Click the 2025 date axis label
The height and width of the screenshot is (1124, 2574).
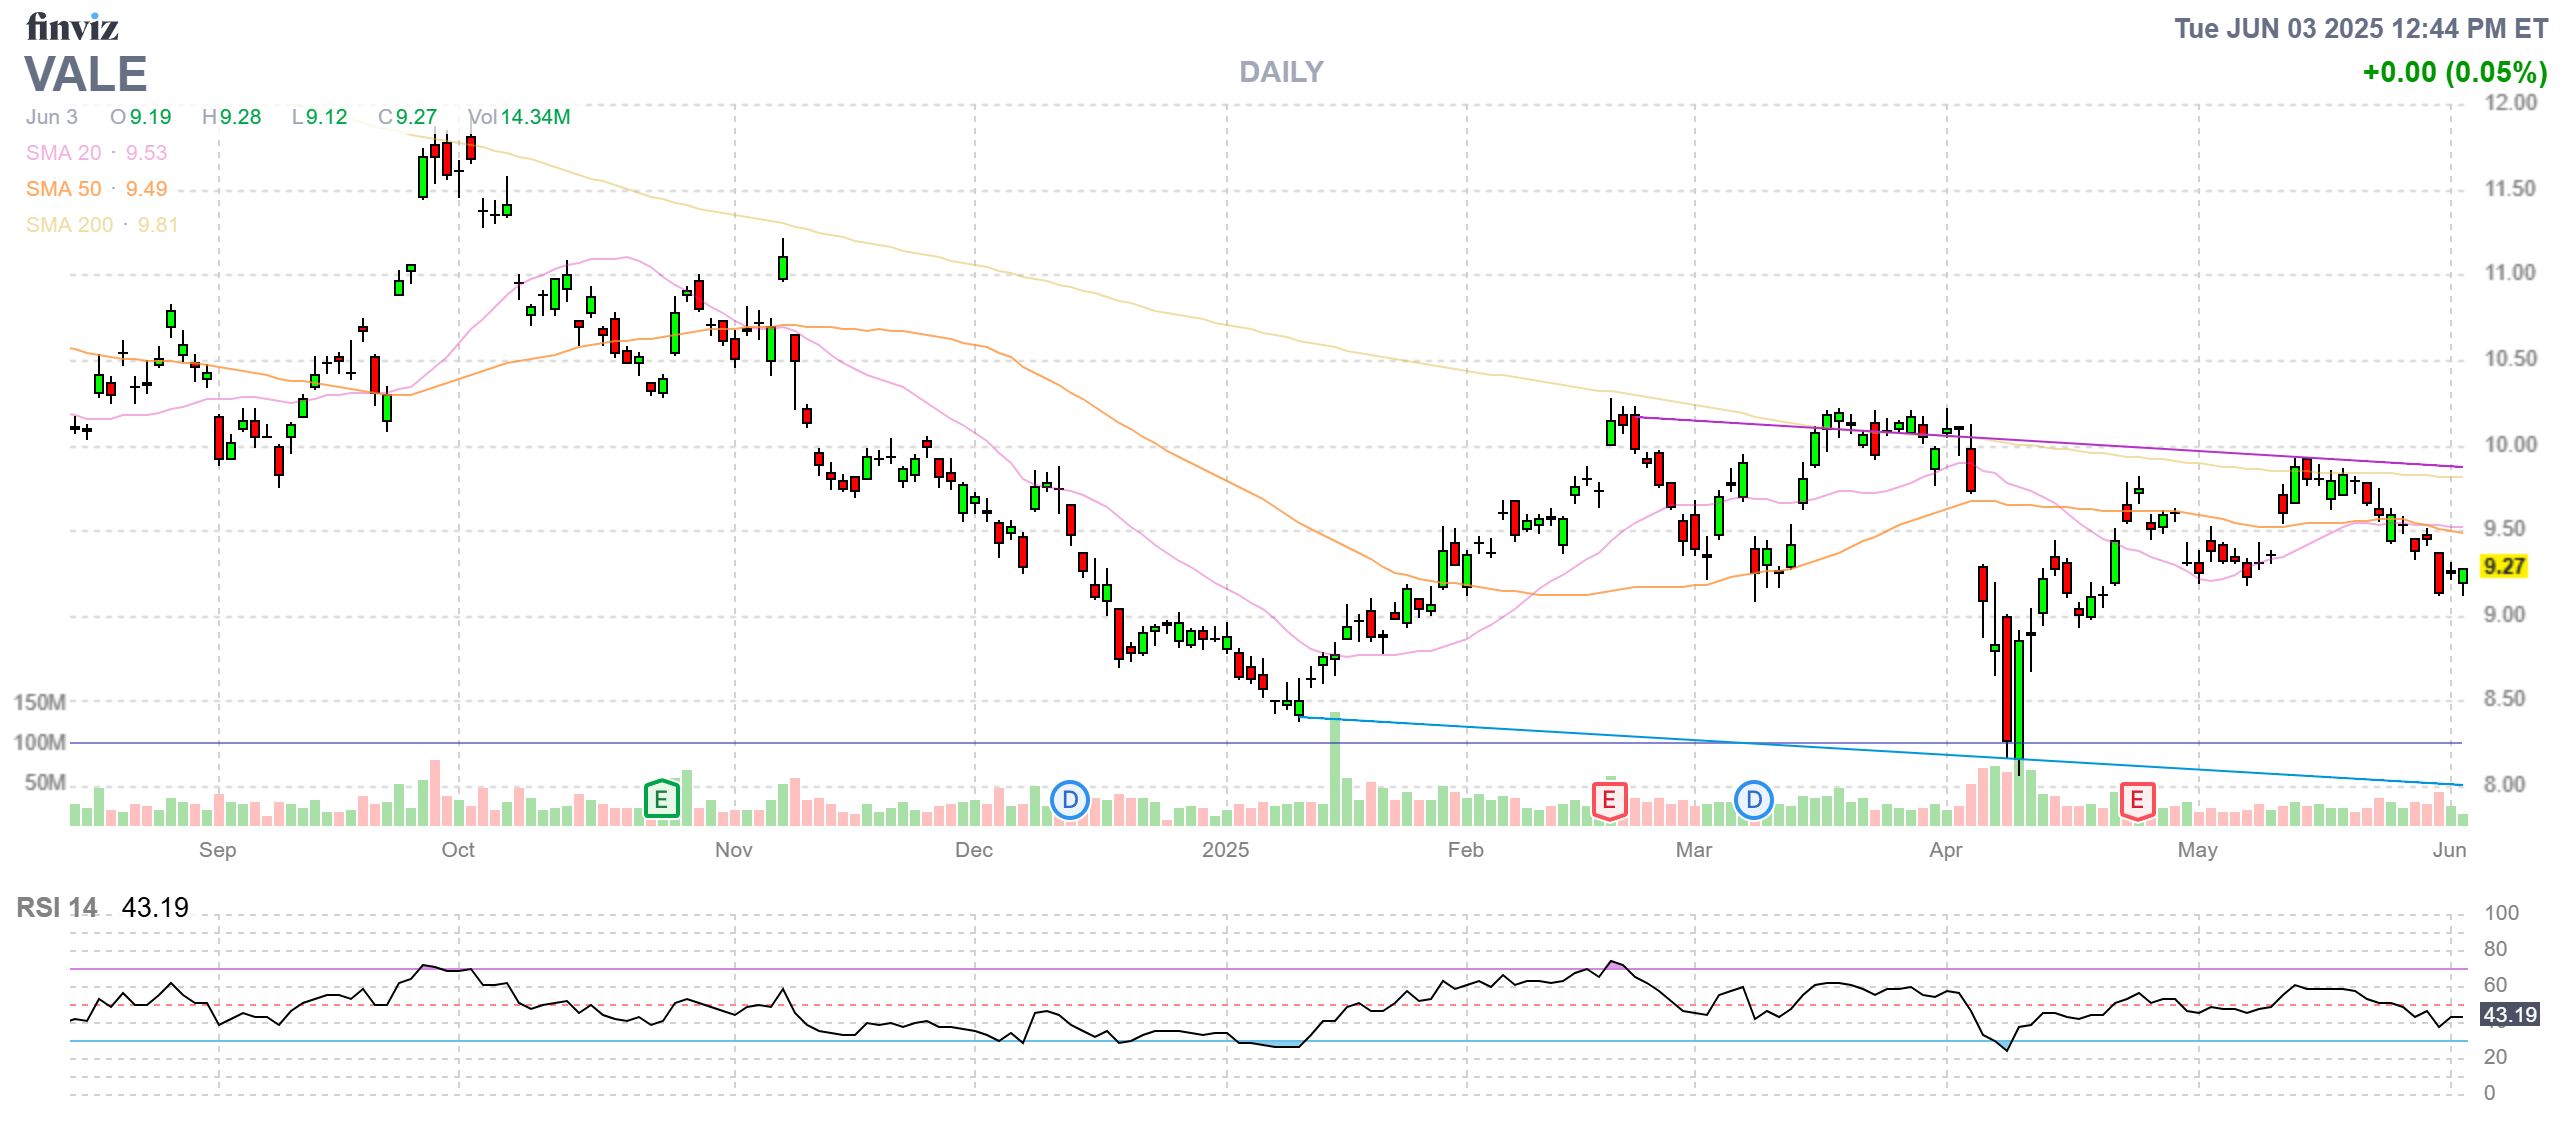1225,850
